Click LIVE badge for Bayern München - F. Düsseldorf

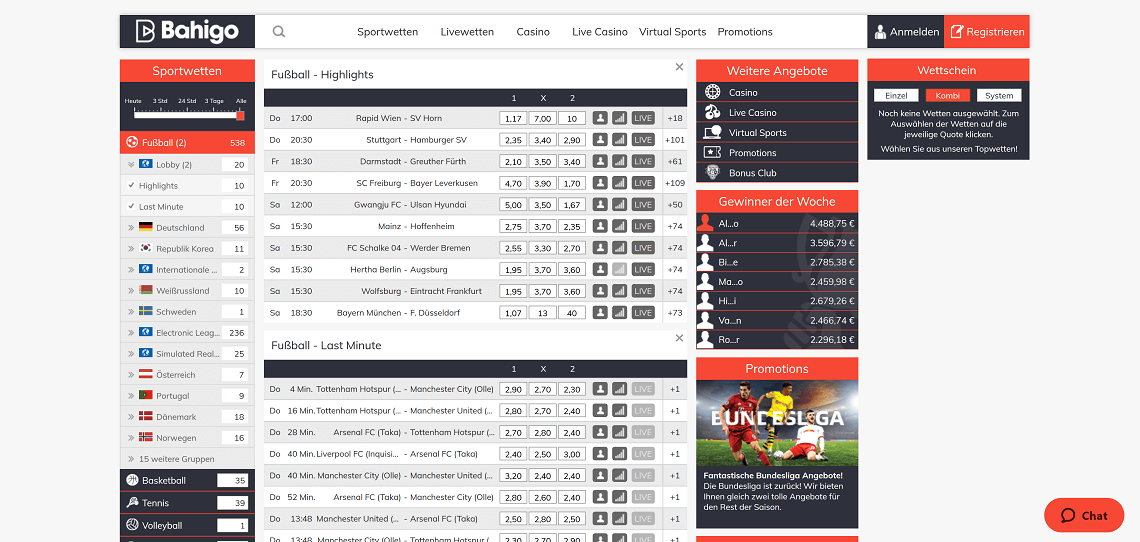coord(643,313)
